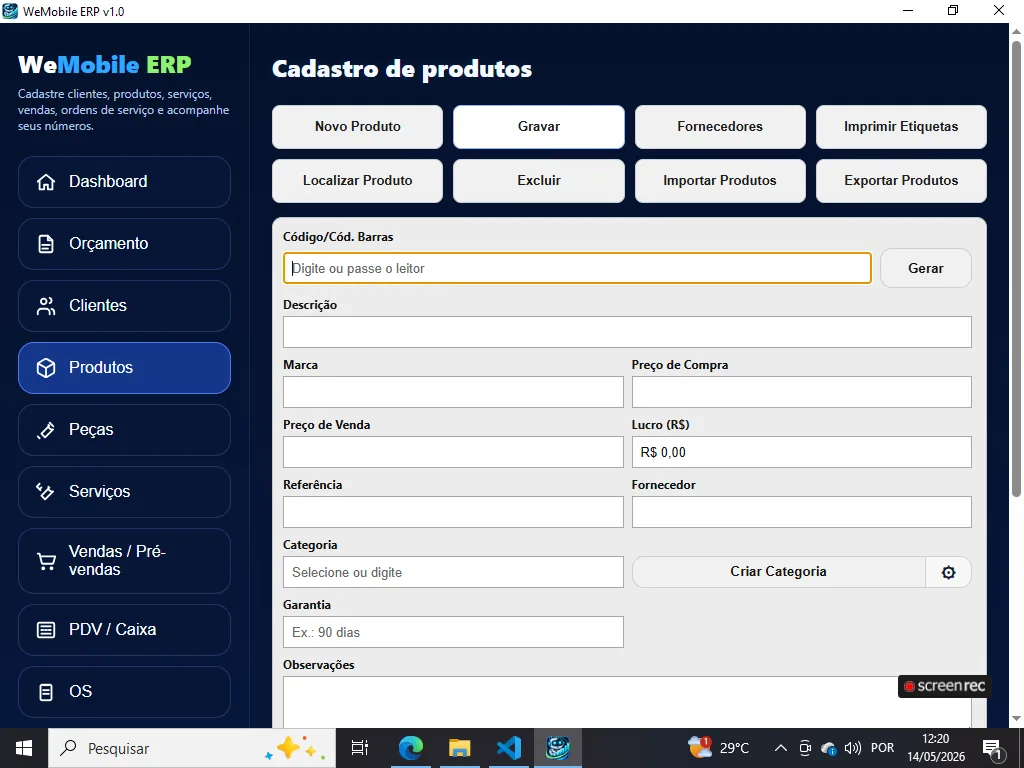Select Produtos in the sidebar
The image size is (1024, 768).
(x=124, y=368)
